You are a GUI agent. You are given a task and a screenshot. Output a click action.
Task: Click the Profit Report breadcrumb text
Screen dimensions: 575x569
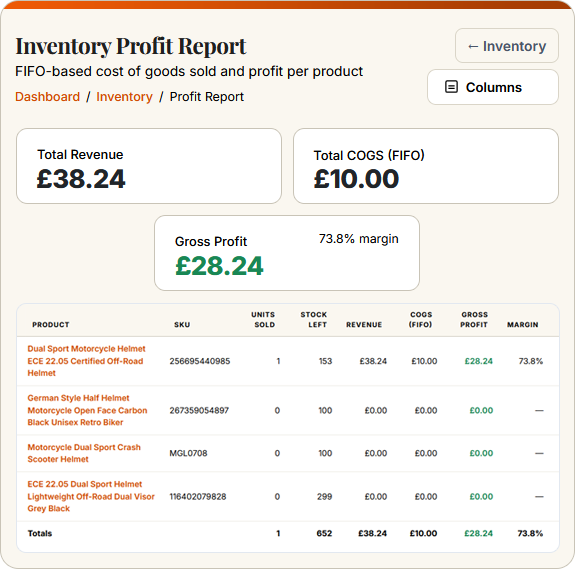(206, 97)
